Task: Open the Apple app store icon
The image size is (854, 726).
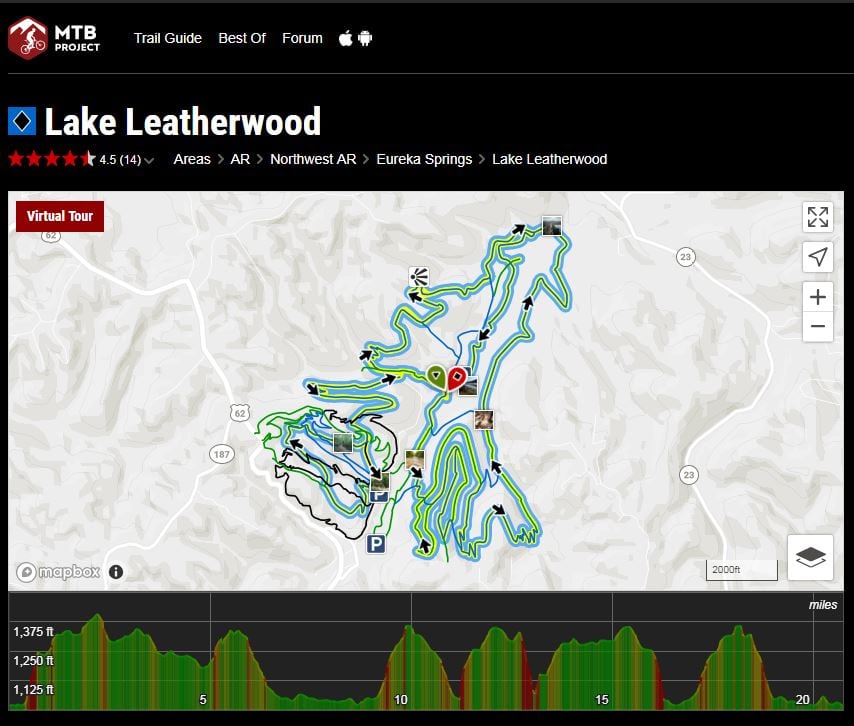Action: [x=345, y=38]
